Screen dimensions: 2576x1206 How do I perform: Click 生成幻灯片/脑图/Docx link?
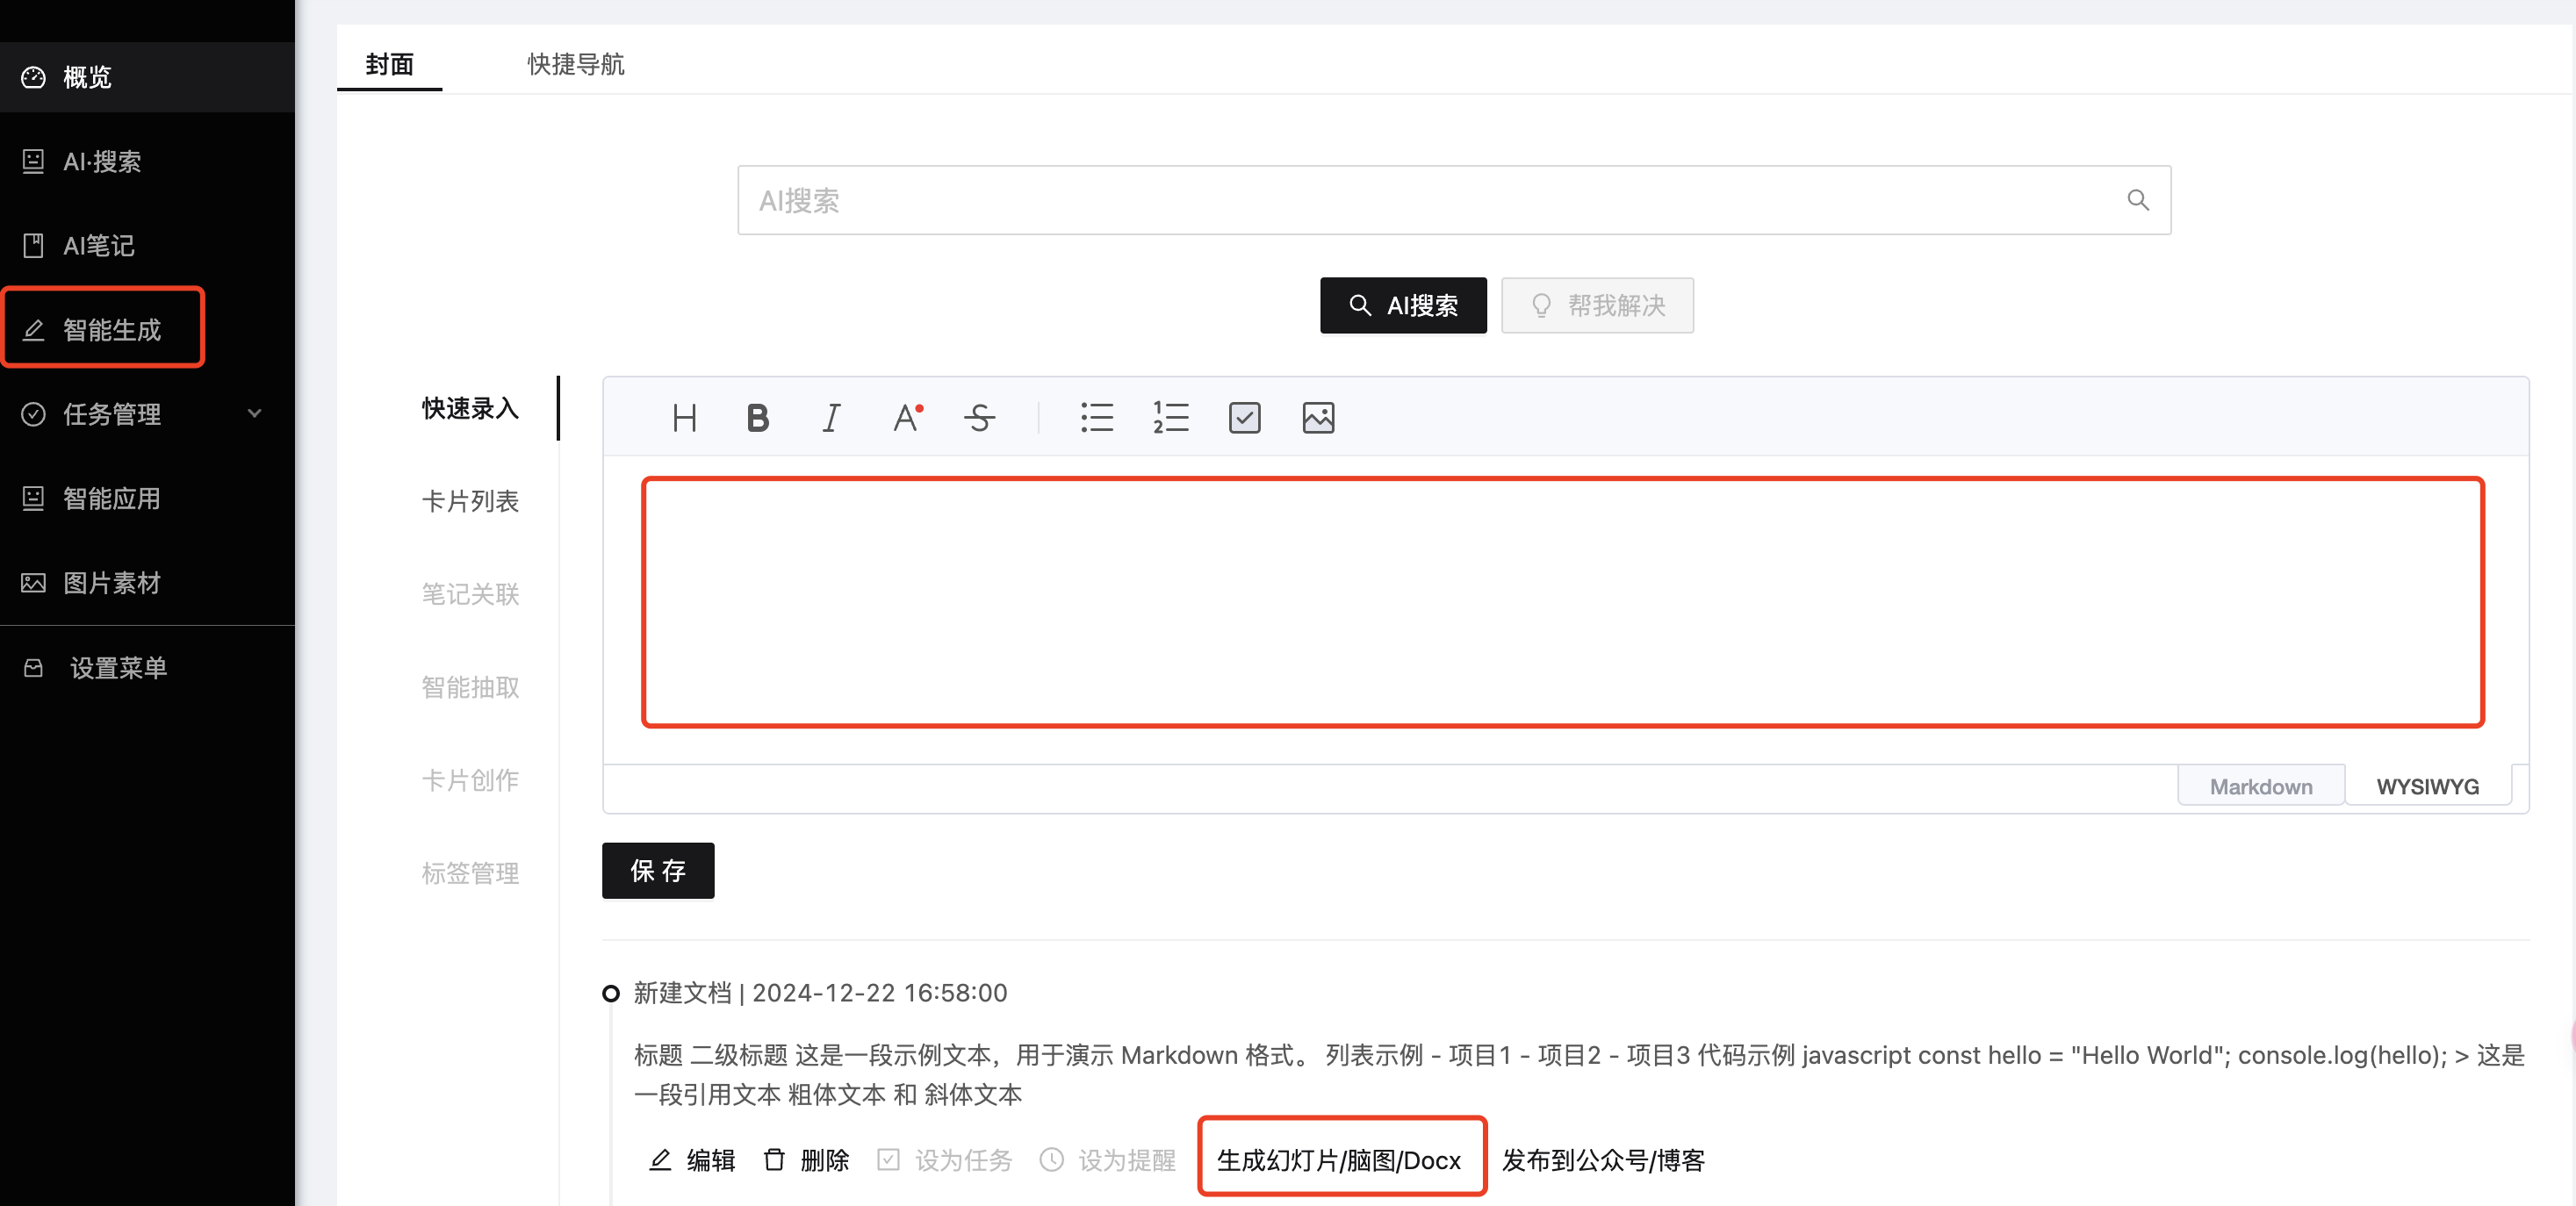tap(1338, 1160)
